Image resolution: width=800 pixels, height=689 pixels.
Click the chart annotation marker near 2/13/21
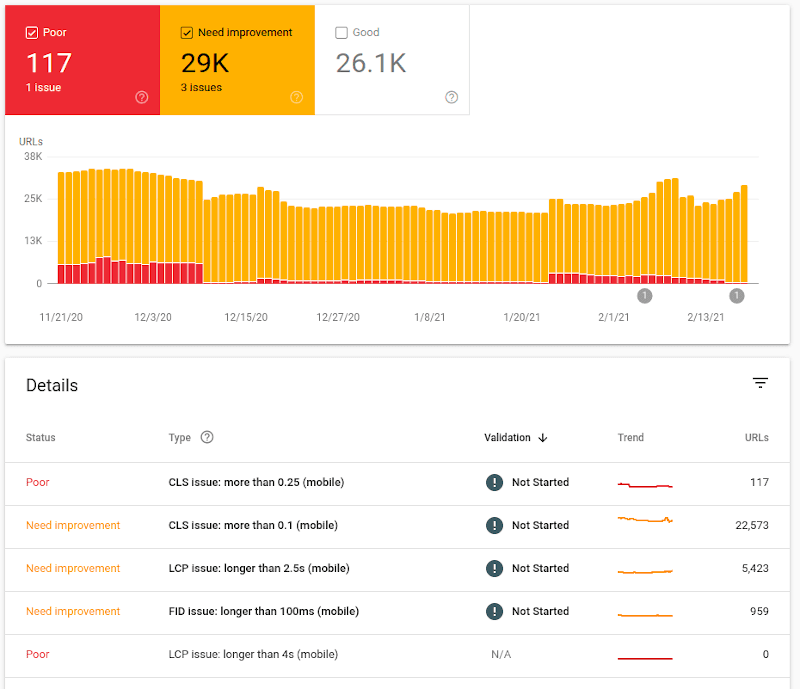[737, 296]
